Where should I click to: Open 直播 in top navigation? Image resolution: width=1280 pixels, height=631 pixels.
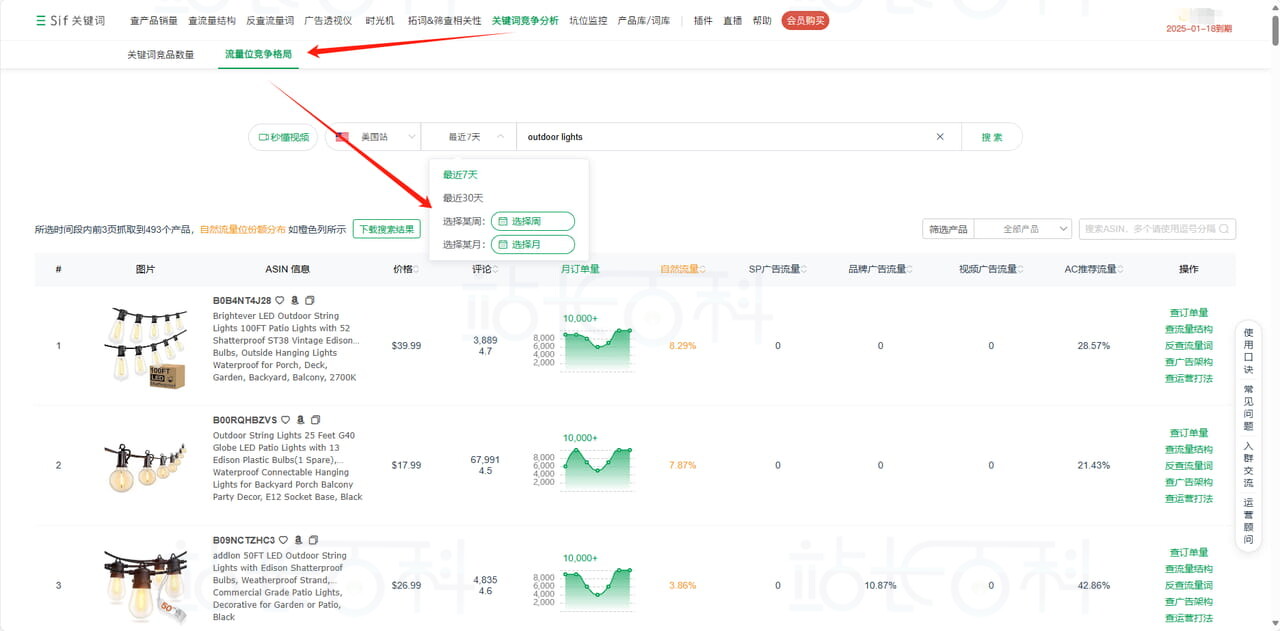click(x=733, y=21)
